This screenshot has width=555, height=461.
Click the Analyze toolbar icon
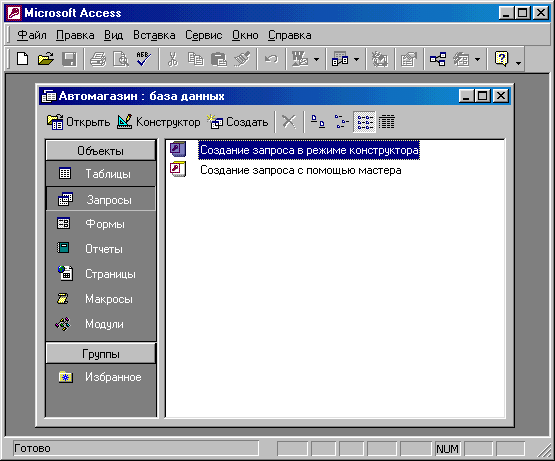(340, 59)
